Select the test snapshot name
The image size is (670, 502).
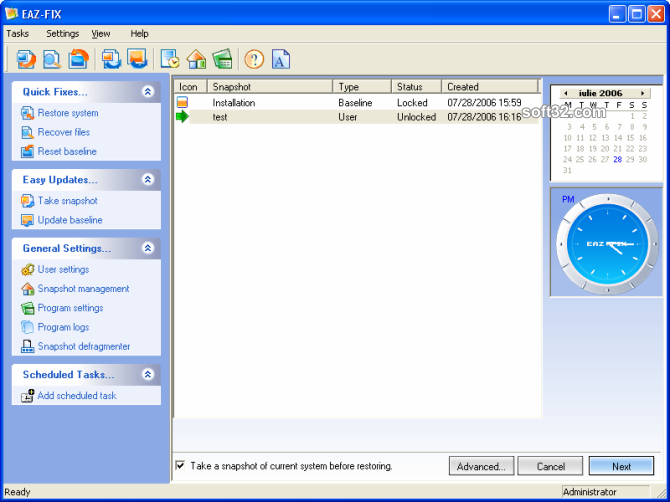(220, 117)
